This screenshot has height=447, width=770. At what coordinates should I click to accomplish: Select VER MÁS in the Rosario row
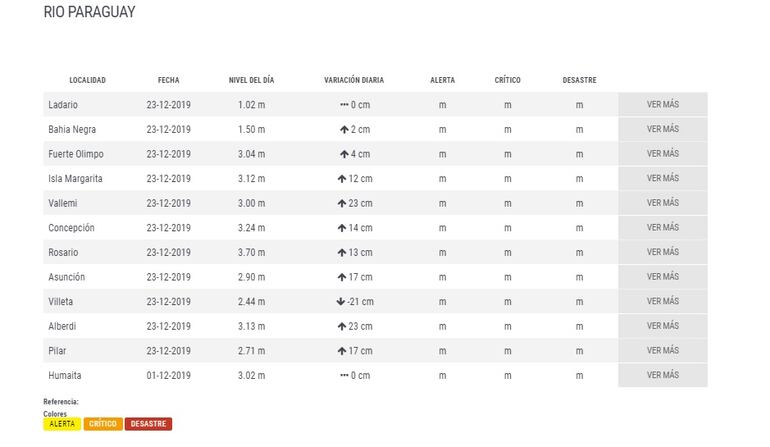click(662, 252)
